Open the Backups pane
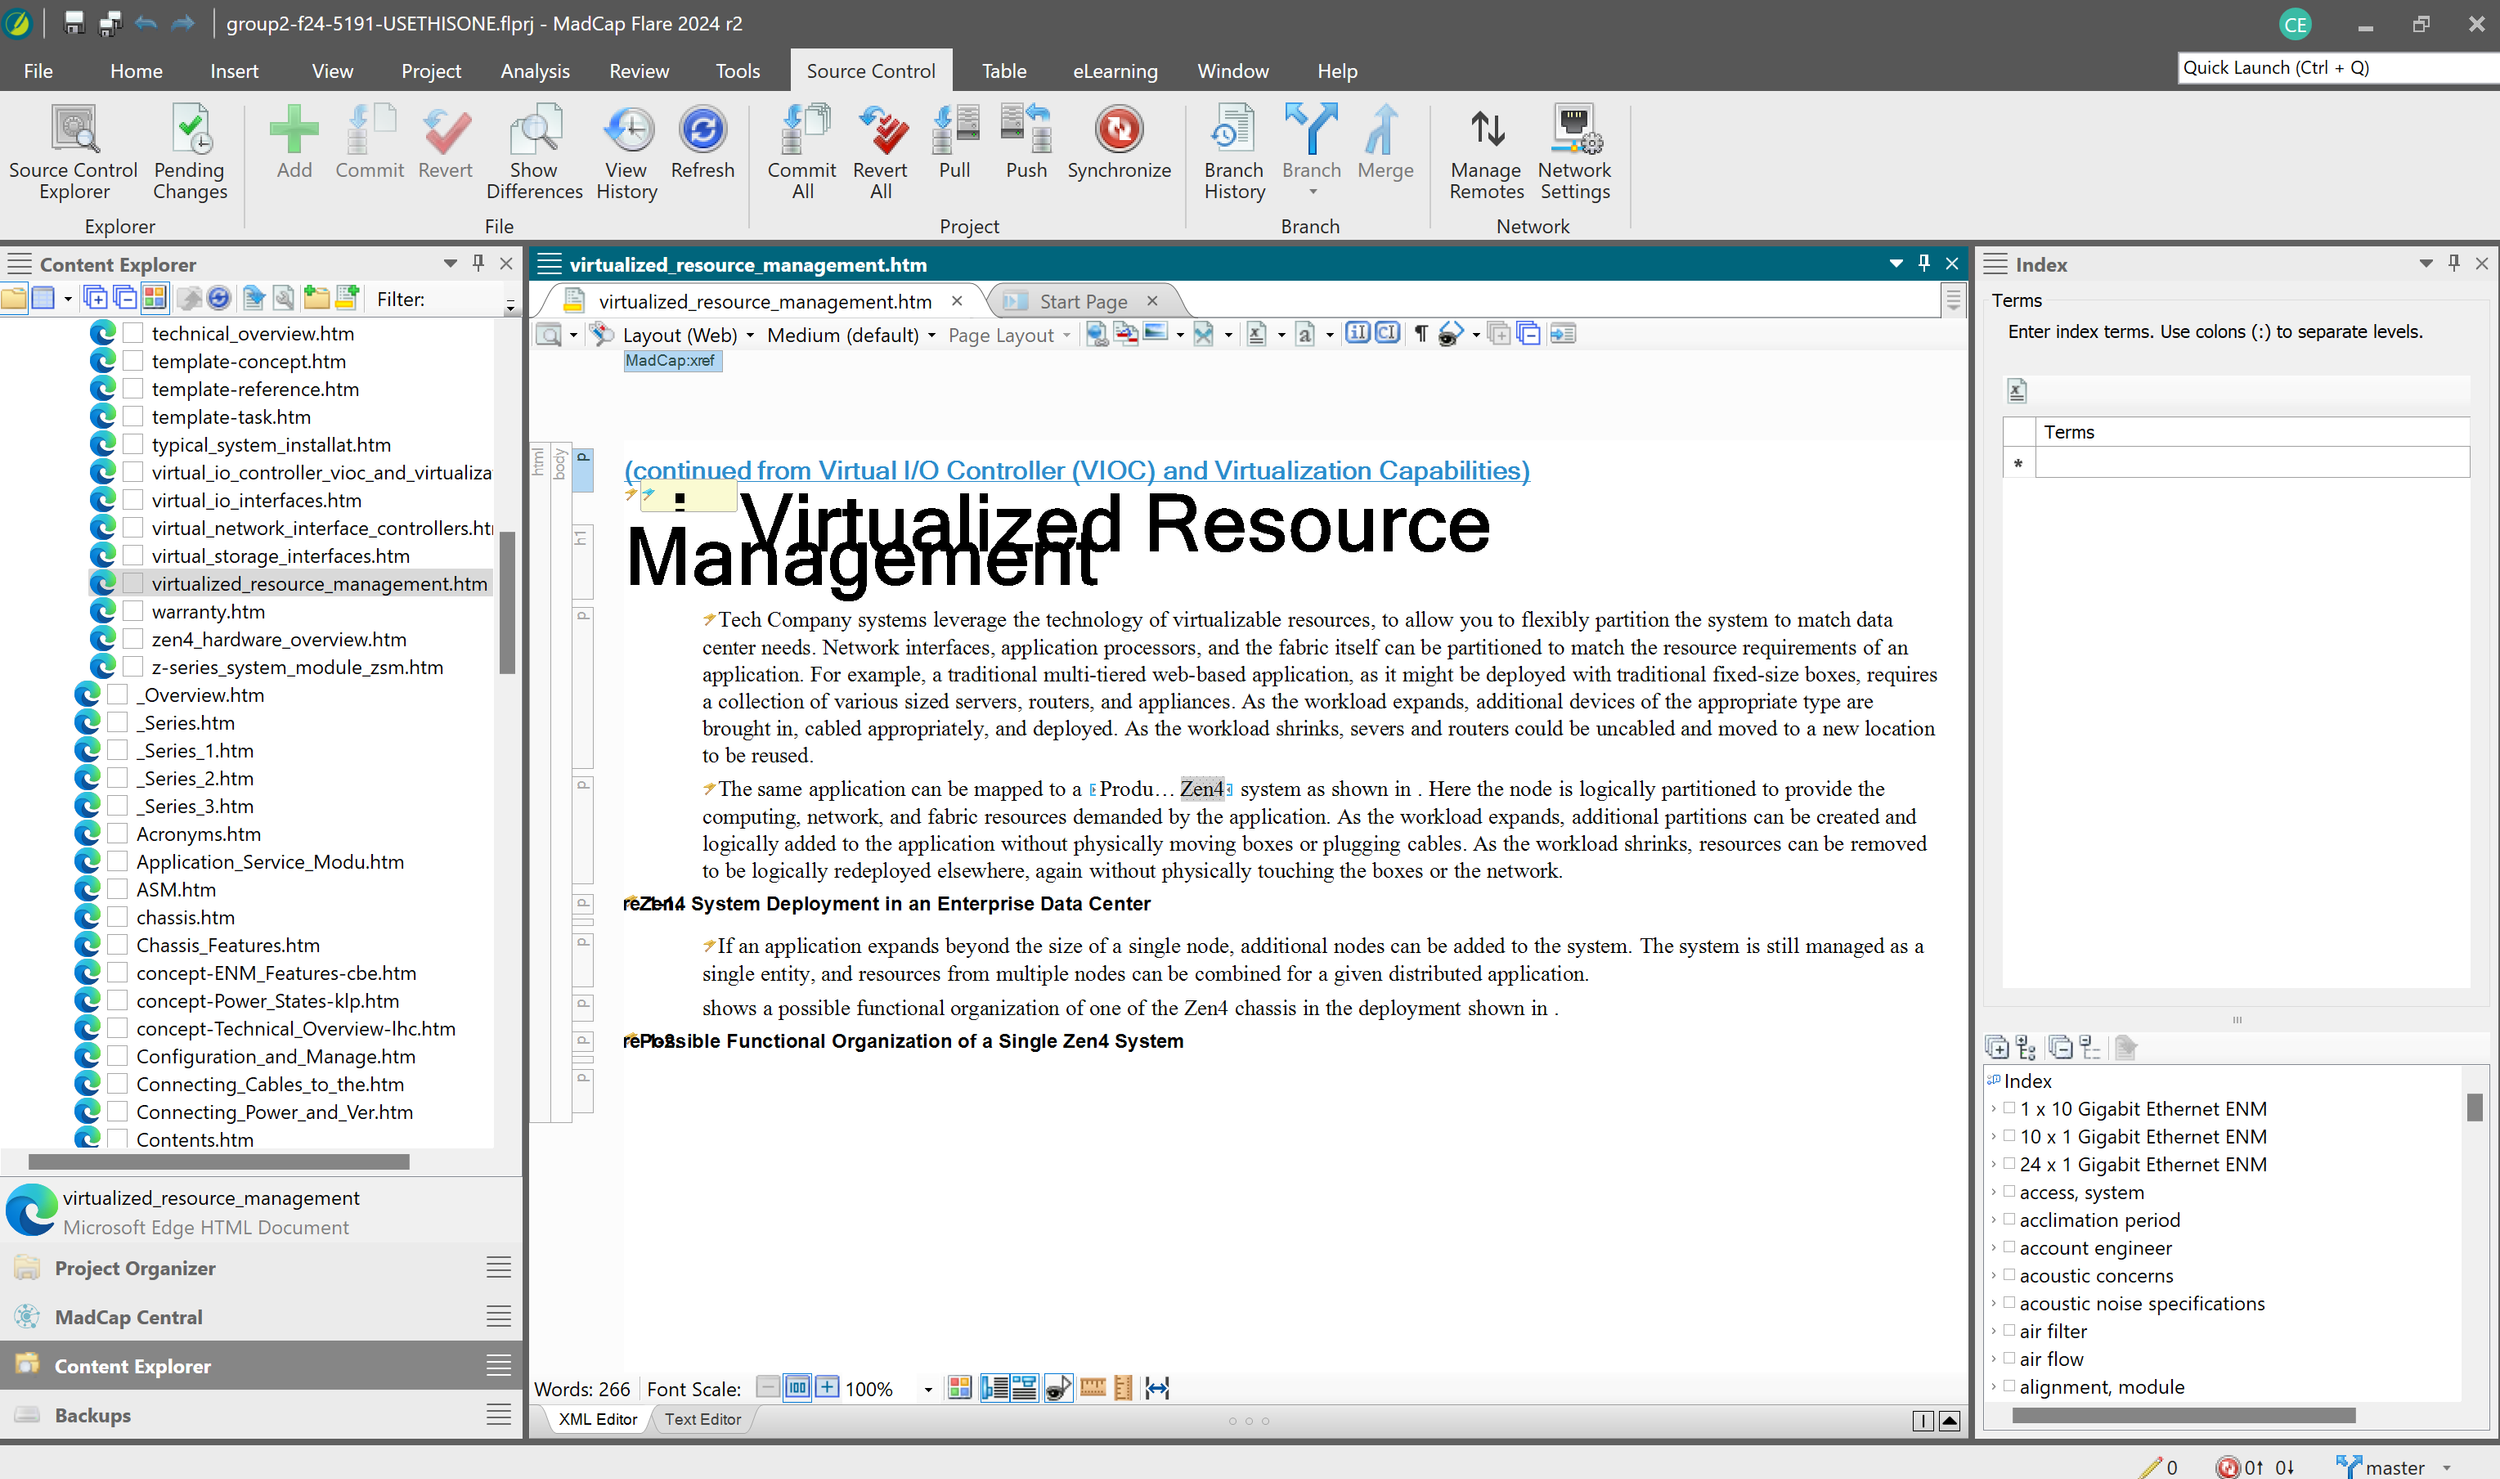The height and width of the screenshot is (1479, 2500). 261,1414
